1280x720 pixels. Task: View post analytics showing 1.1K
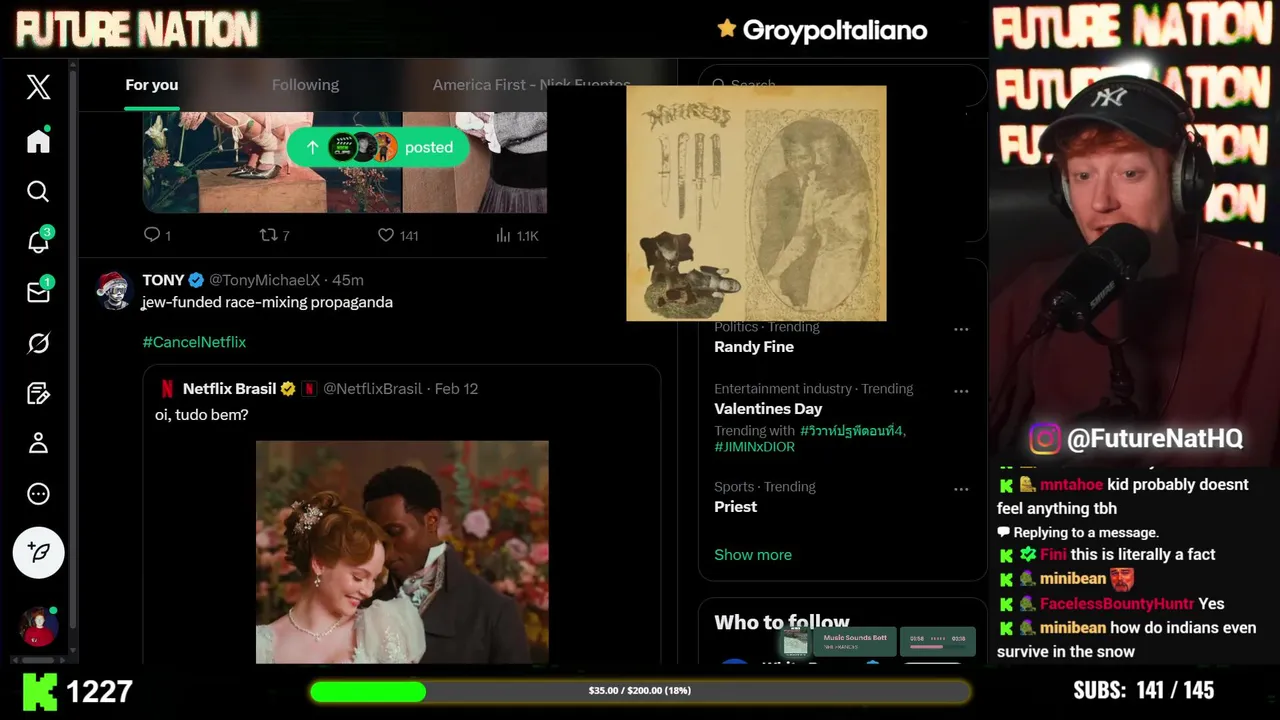coord(517,235)
